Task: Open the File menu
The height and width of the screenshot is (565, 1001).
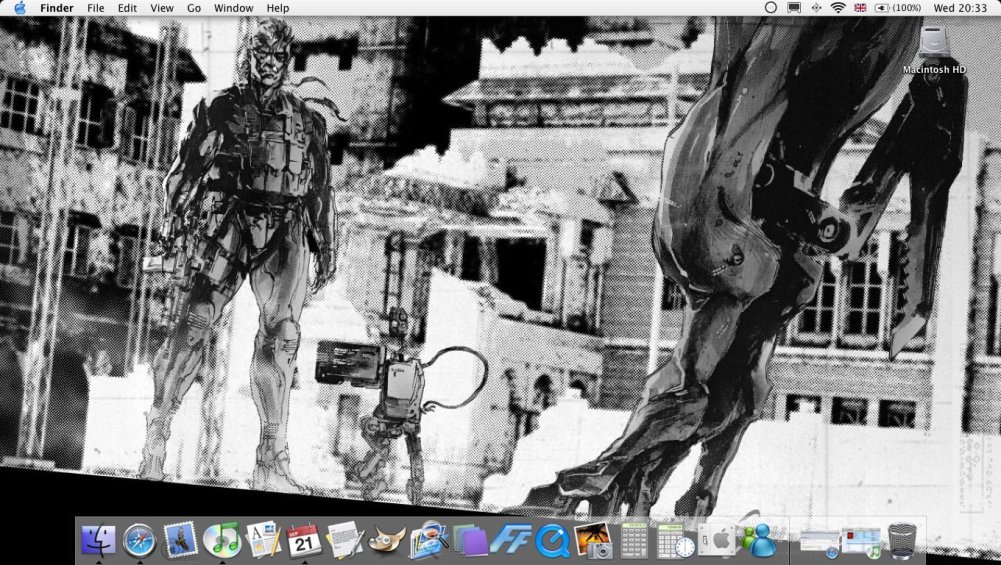Action: [96, 8]
